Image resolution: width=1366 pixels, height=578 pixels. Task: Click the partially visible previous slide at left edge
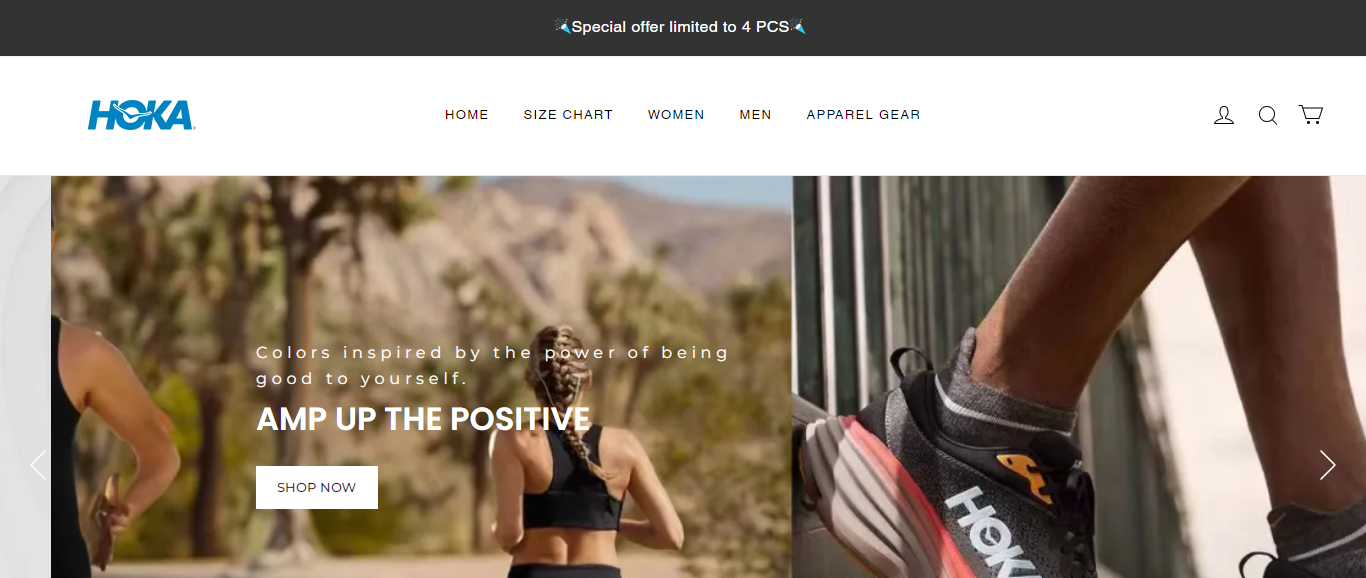click(25, 377)
